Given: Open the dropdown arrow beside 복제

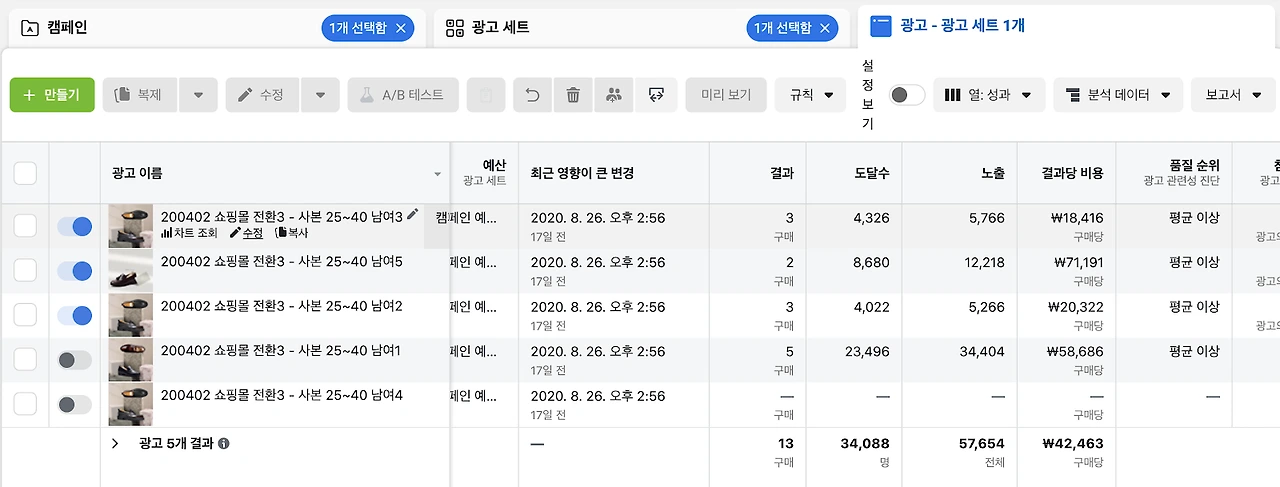Looking at the screenshot, I should click(x=199, y=95).
